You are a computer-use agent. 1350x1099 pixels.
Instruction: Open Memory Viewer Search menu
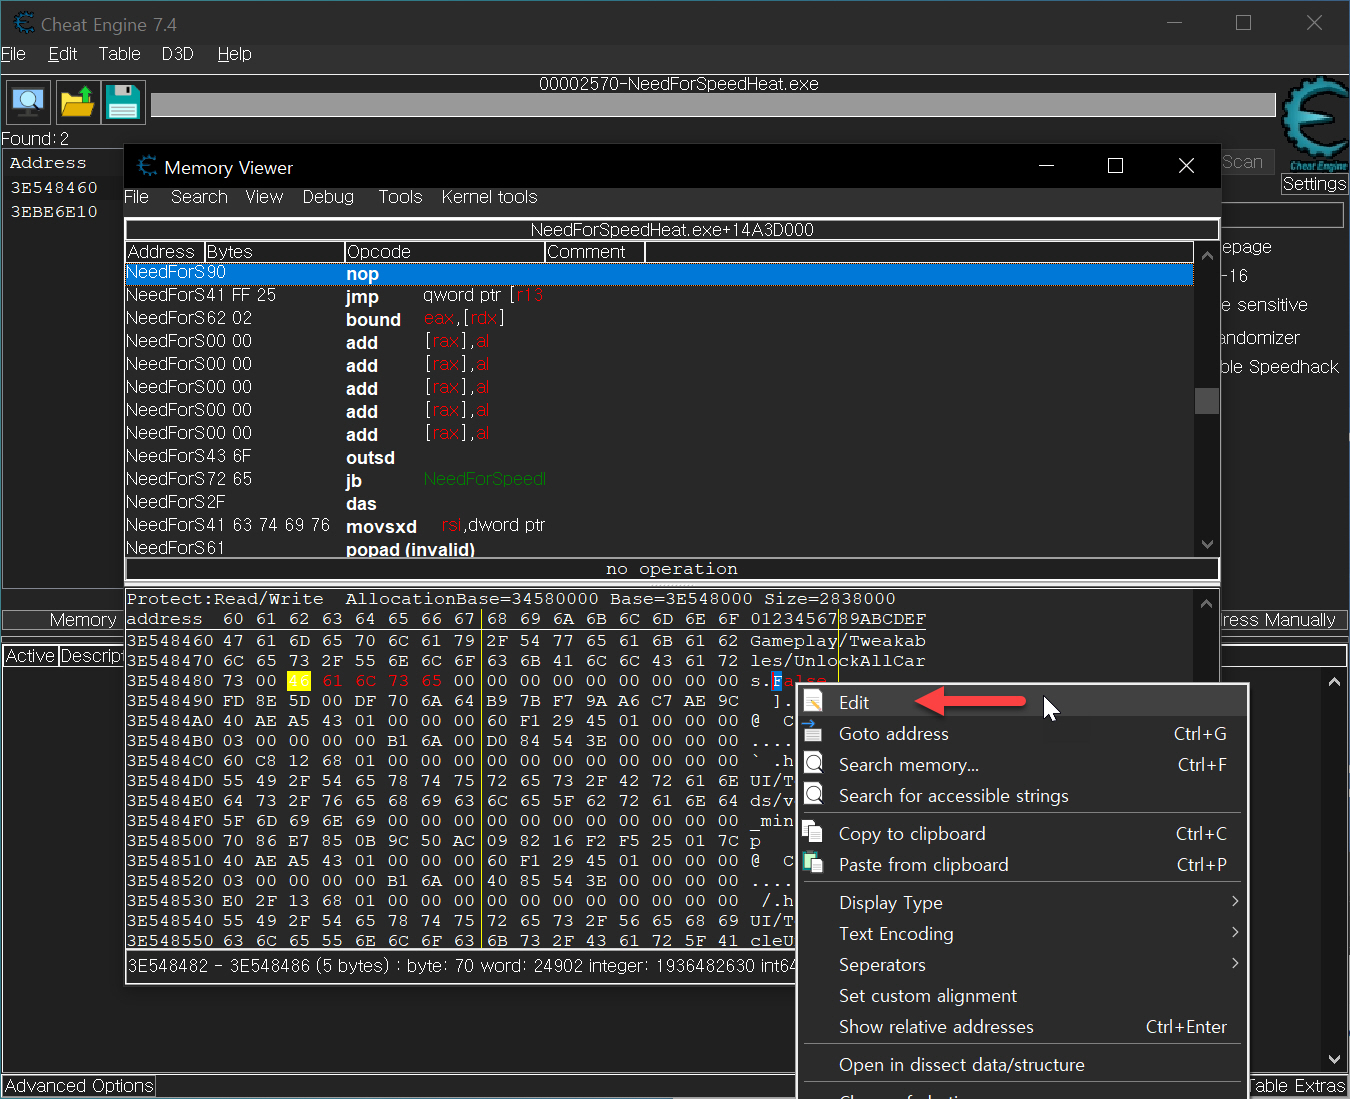199,197
